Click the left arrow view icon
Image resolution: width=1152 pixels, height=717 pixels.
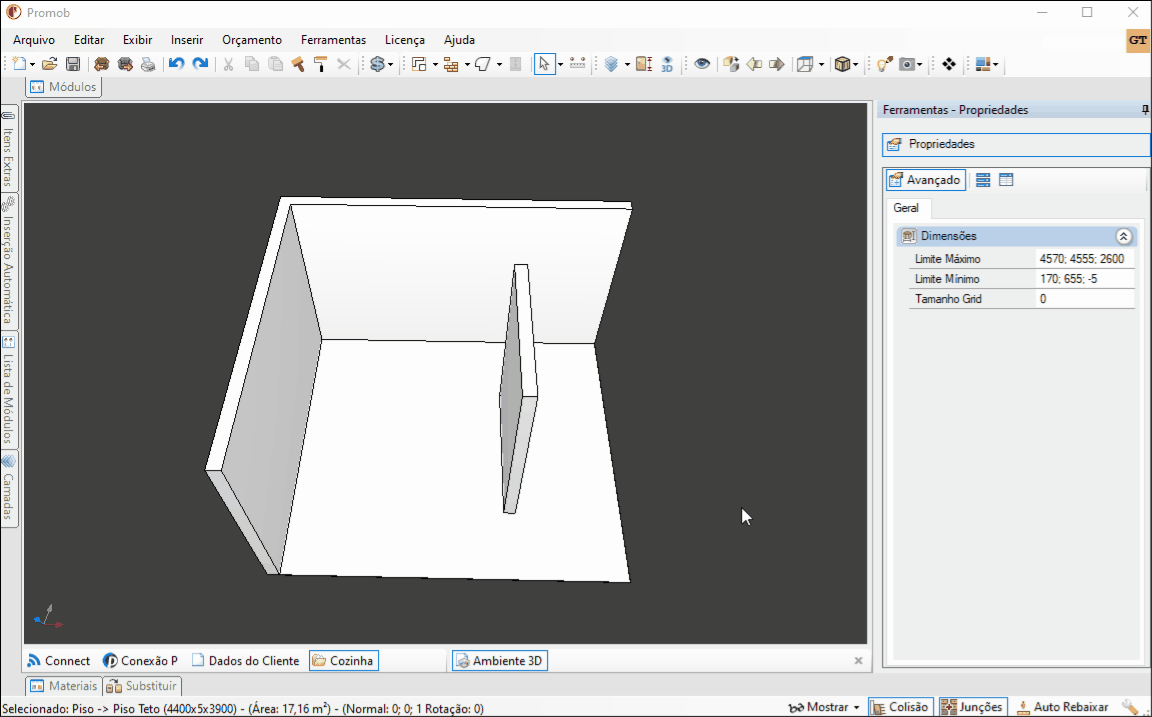[754, 64]
